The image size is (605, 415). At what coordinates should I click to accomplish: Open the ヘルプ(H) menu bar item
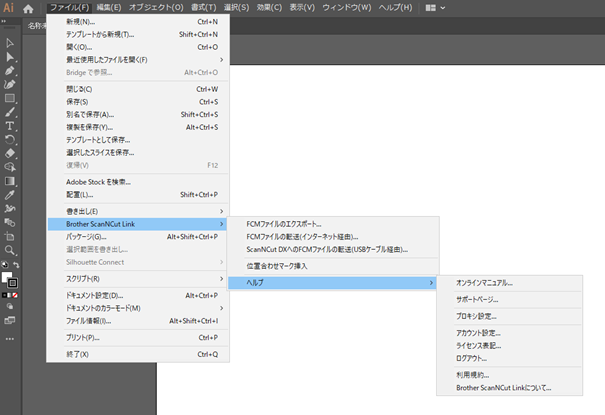(x=395, y=8)
